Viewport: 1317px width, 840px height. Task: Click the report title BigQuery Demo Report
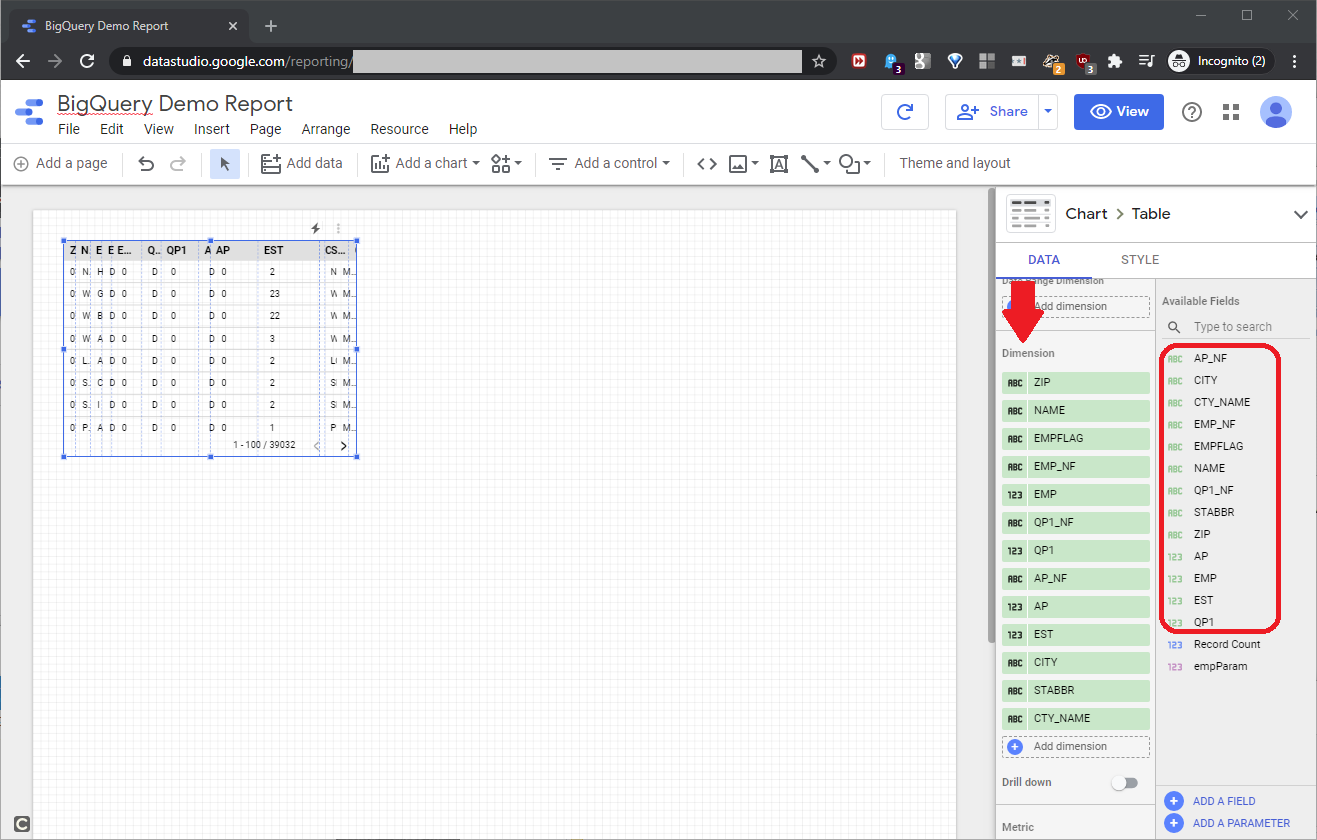(x=175, y=104)
